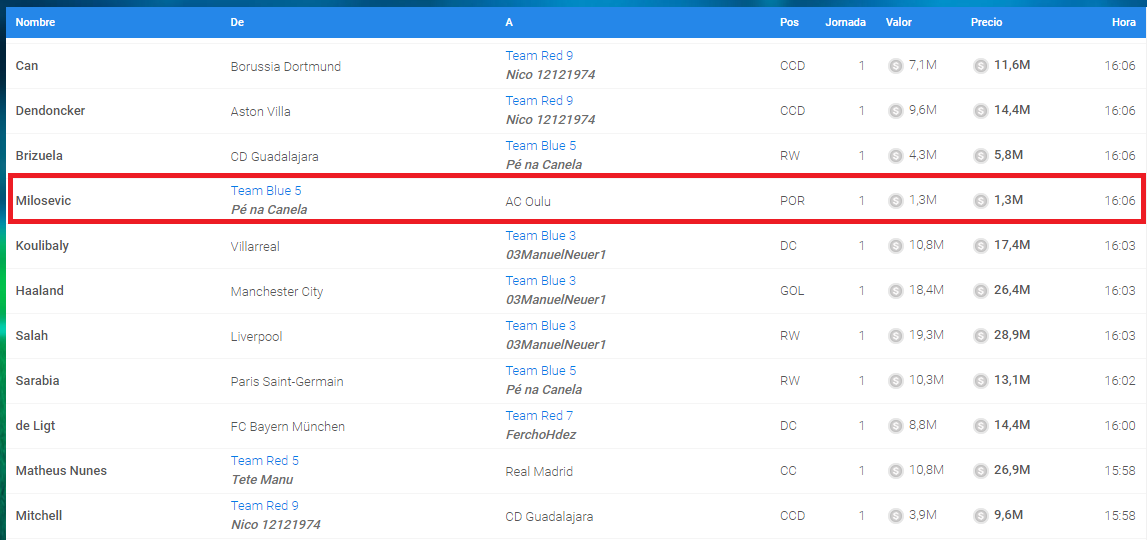Click the coin icon beside Koulibaly's 10,8M value
1147x540 pixels.
896,245
